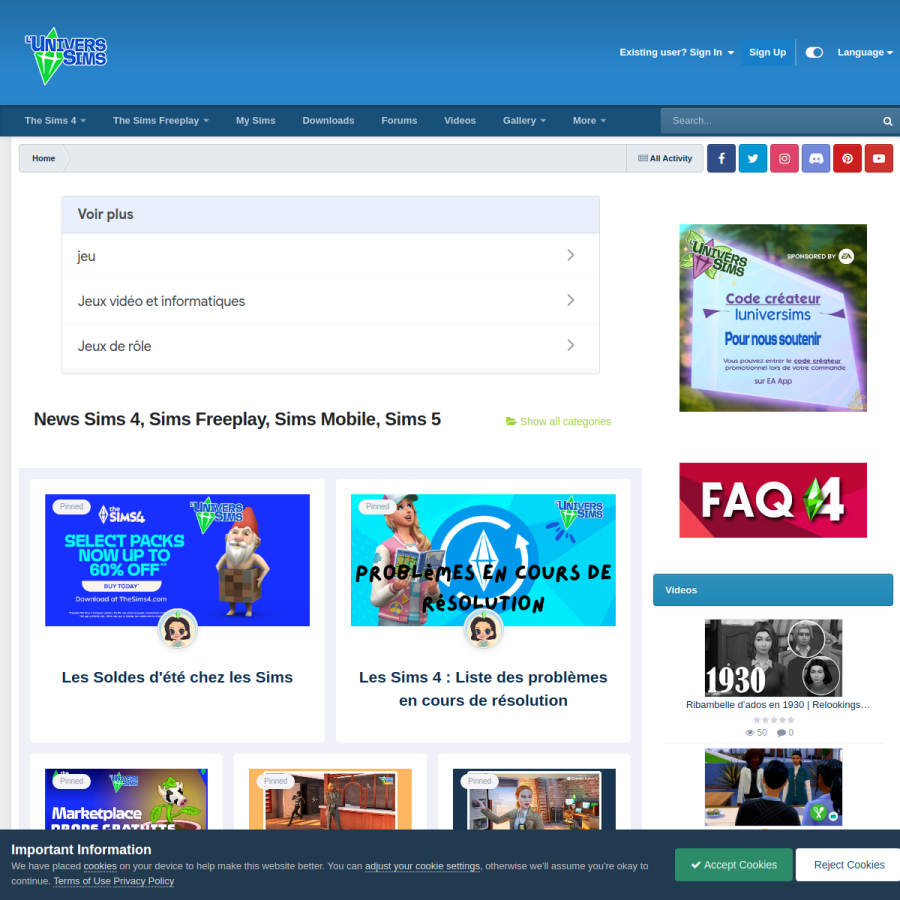
Task: Click the star rating under 1930 video
Action: coord(774,720)
